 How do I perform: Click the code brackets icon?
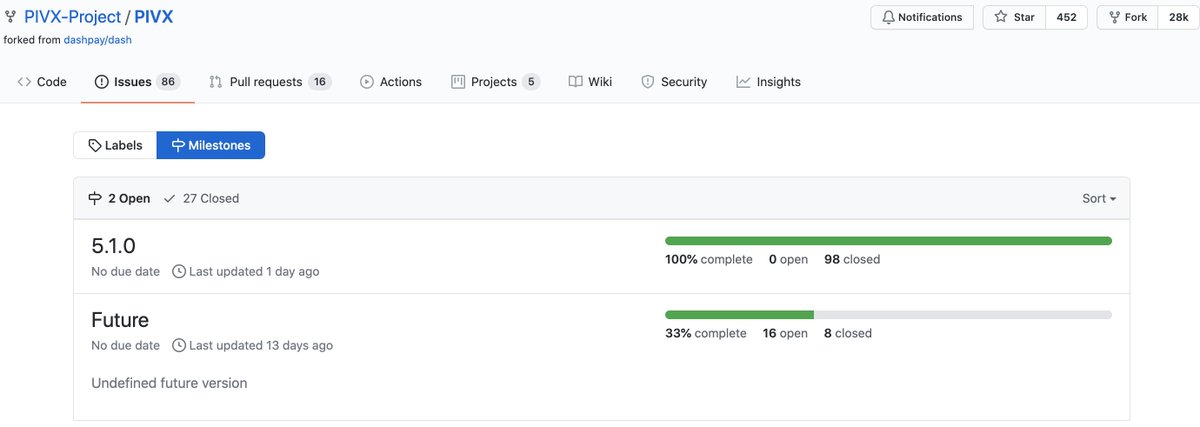(x=24, y=82)
